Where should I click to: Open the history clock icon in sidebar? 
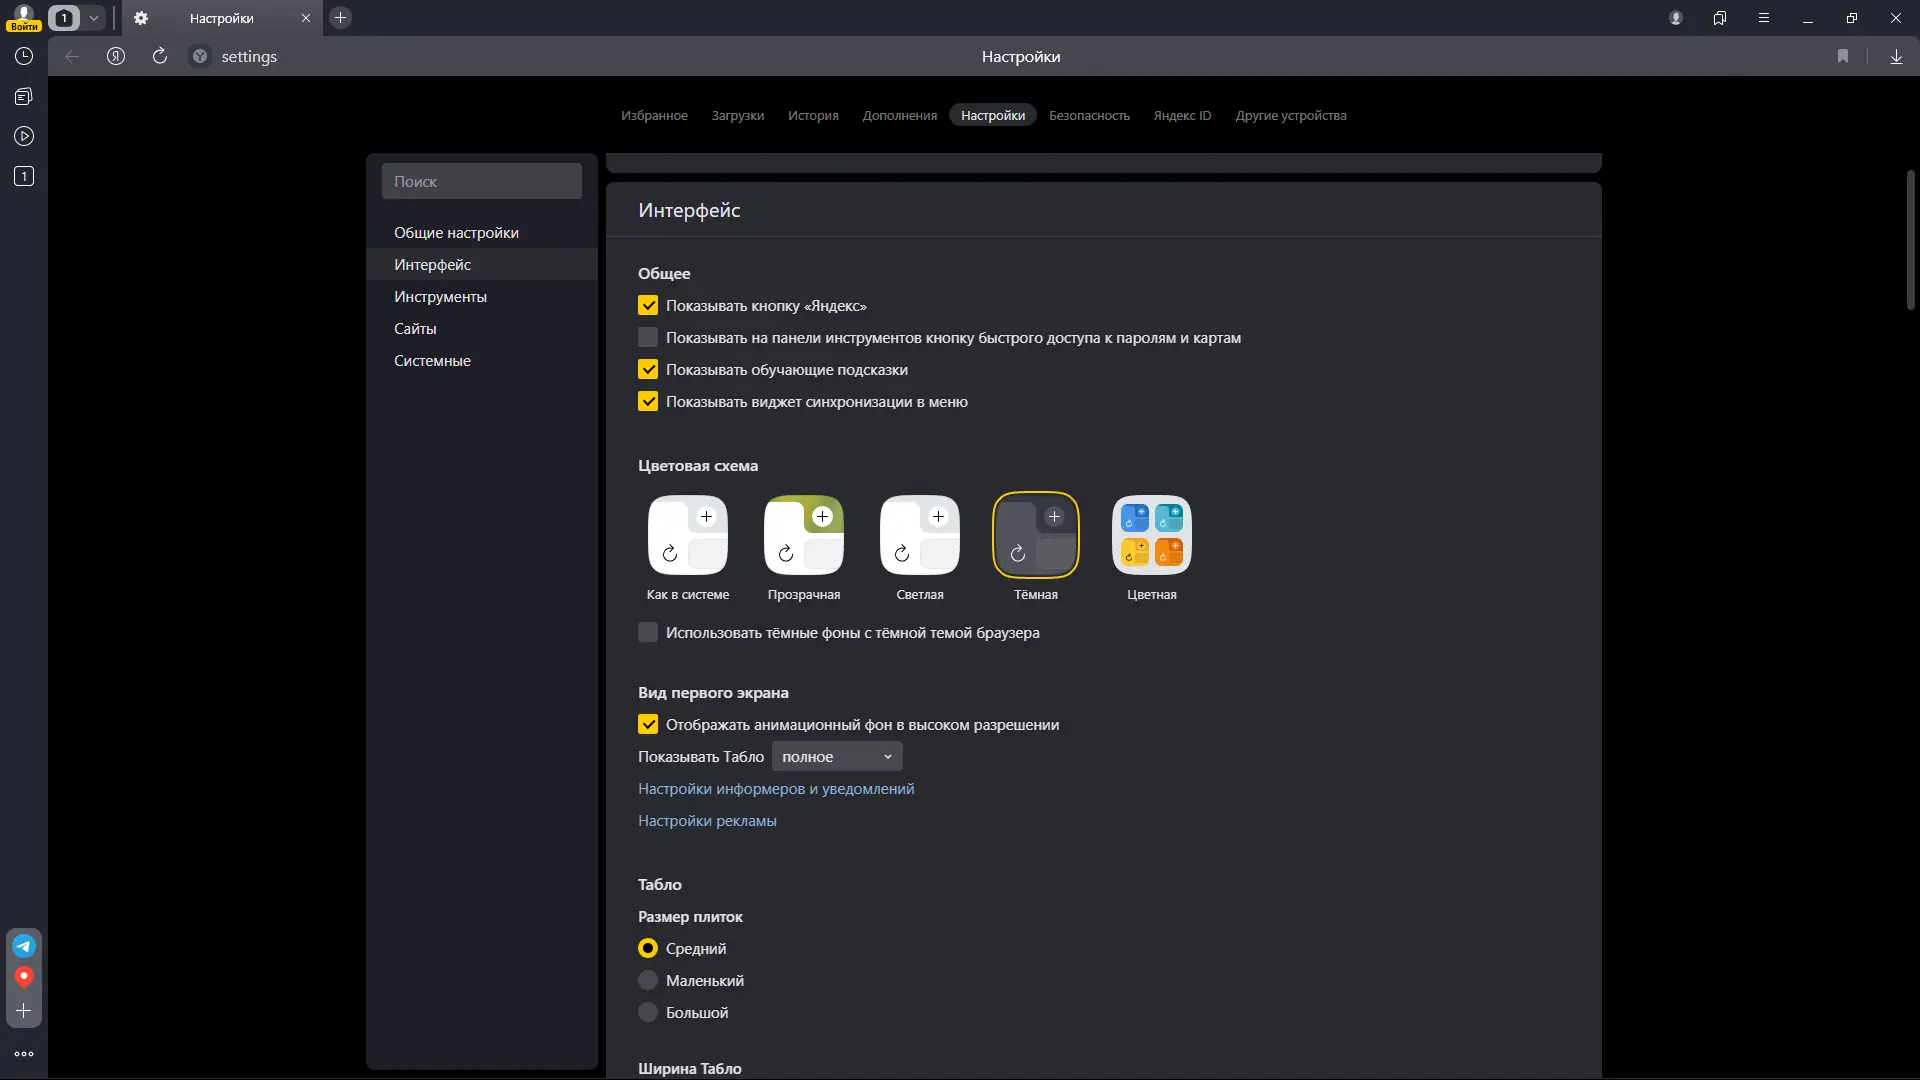(24, 57)
